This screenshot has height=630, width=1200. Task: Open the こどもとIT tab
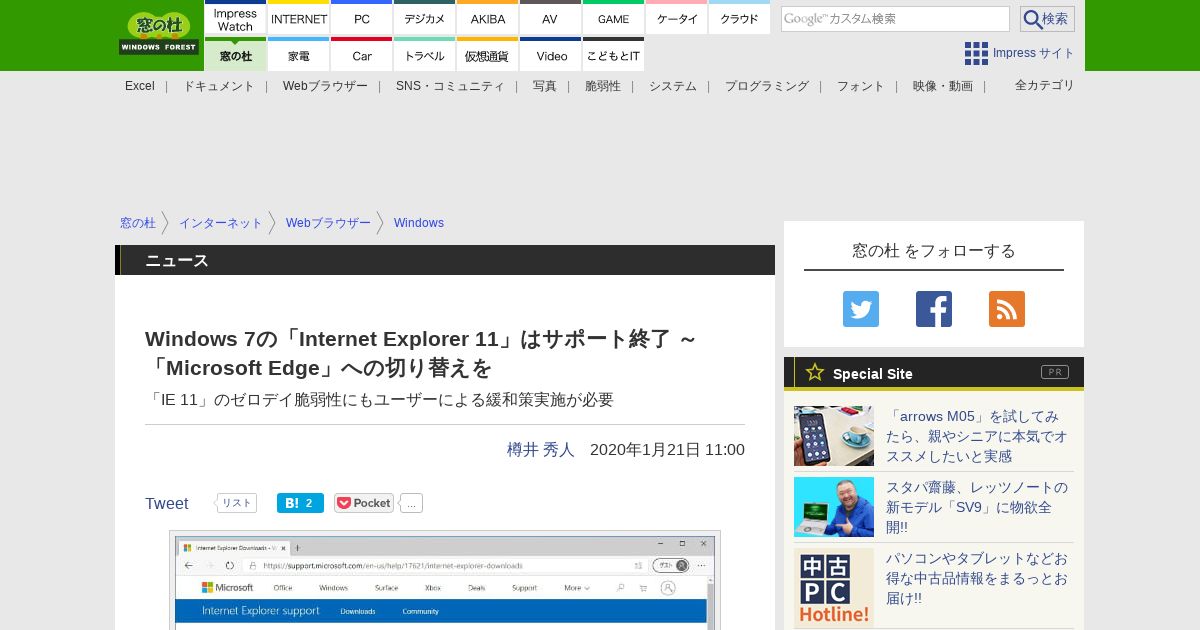[614, 55]
